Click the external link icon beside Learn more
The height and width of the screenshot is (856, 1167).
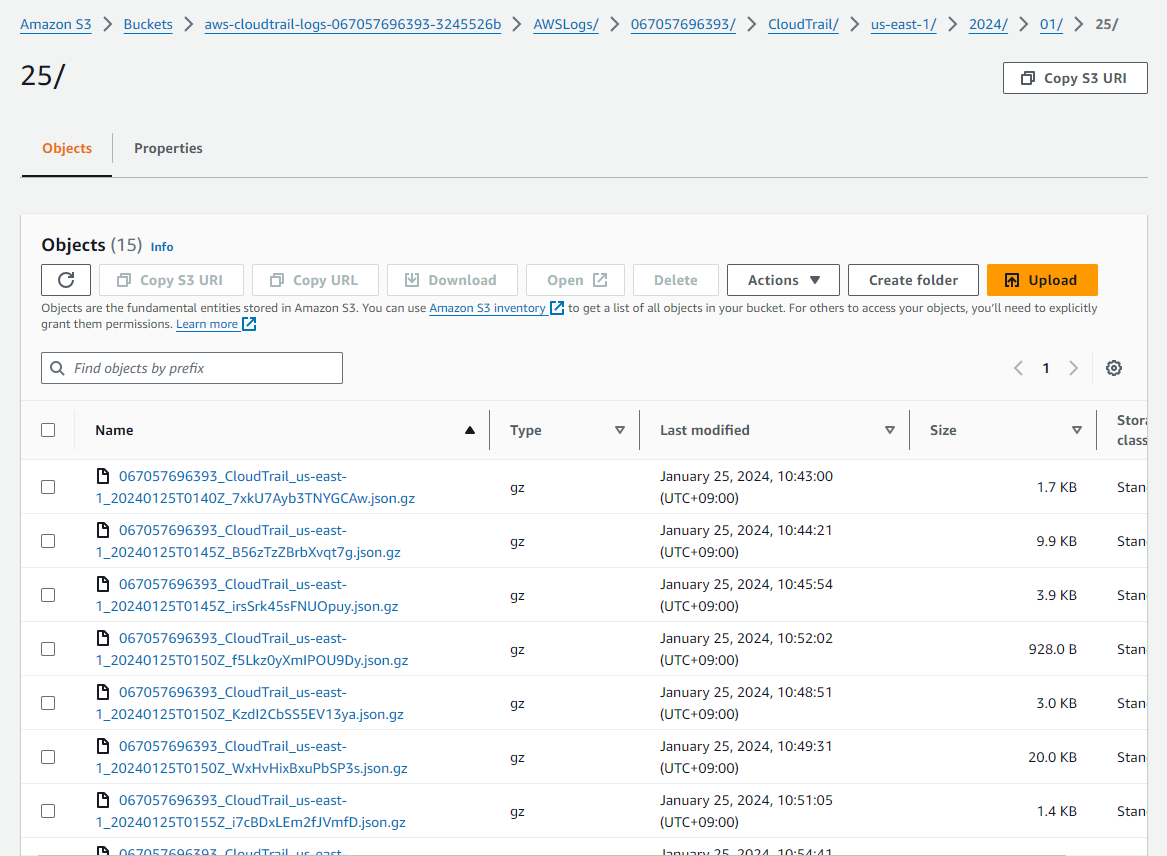249,324
